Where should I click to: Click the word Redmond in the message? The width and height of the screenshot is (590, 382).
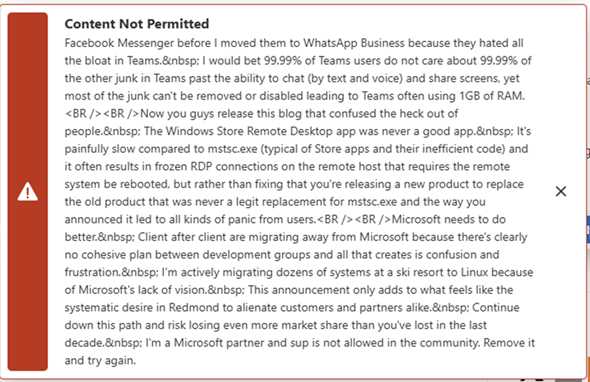point(194,307)
